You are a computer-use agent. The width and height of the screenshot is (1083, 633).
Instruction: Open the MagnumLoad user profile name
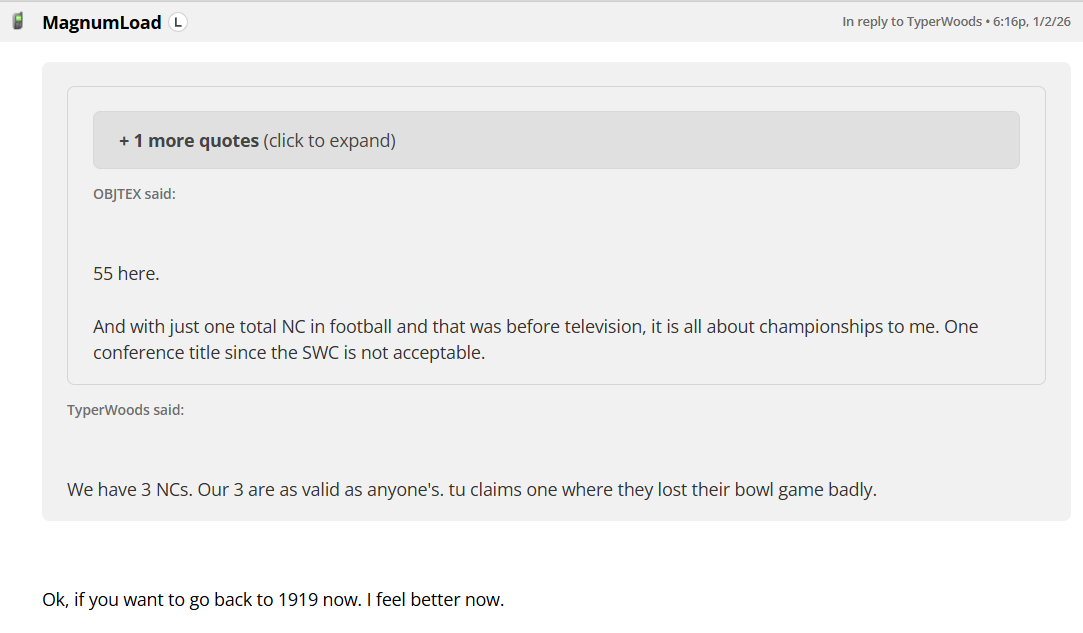click(x=101, y=22)
